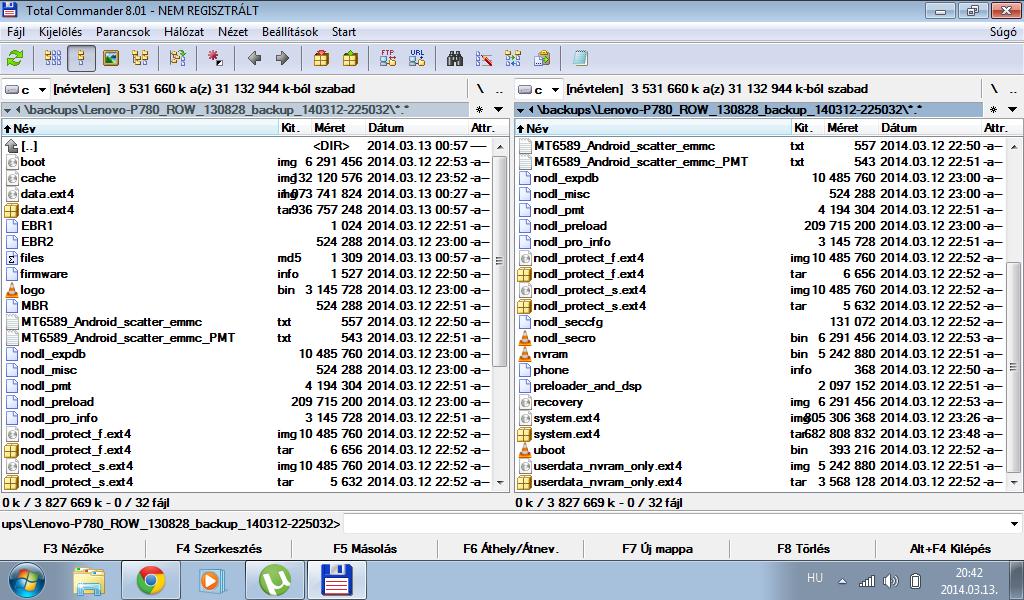Click the volume speaker tray icon

click(890, 580)
